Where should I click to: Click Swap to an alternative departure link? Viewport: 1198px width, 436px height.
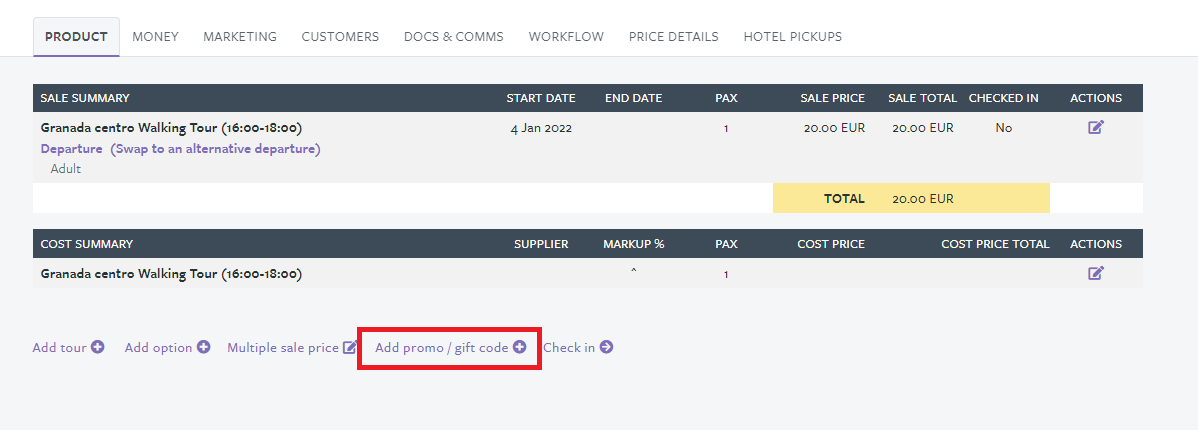(215, 149)
